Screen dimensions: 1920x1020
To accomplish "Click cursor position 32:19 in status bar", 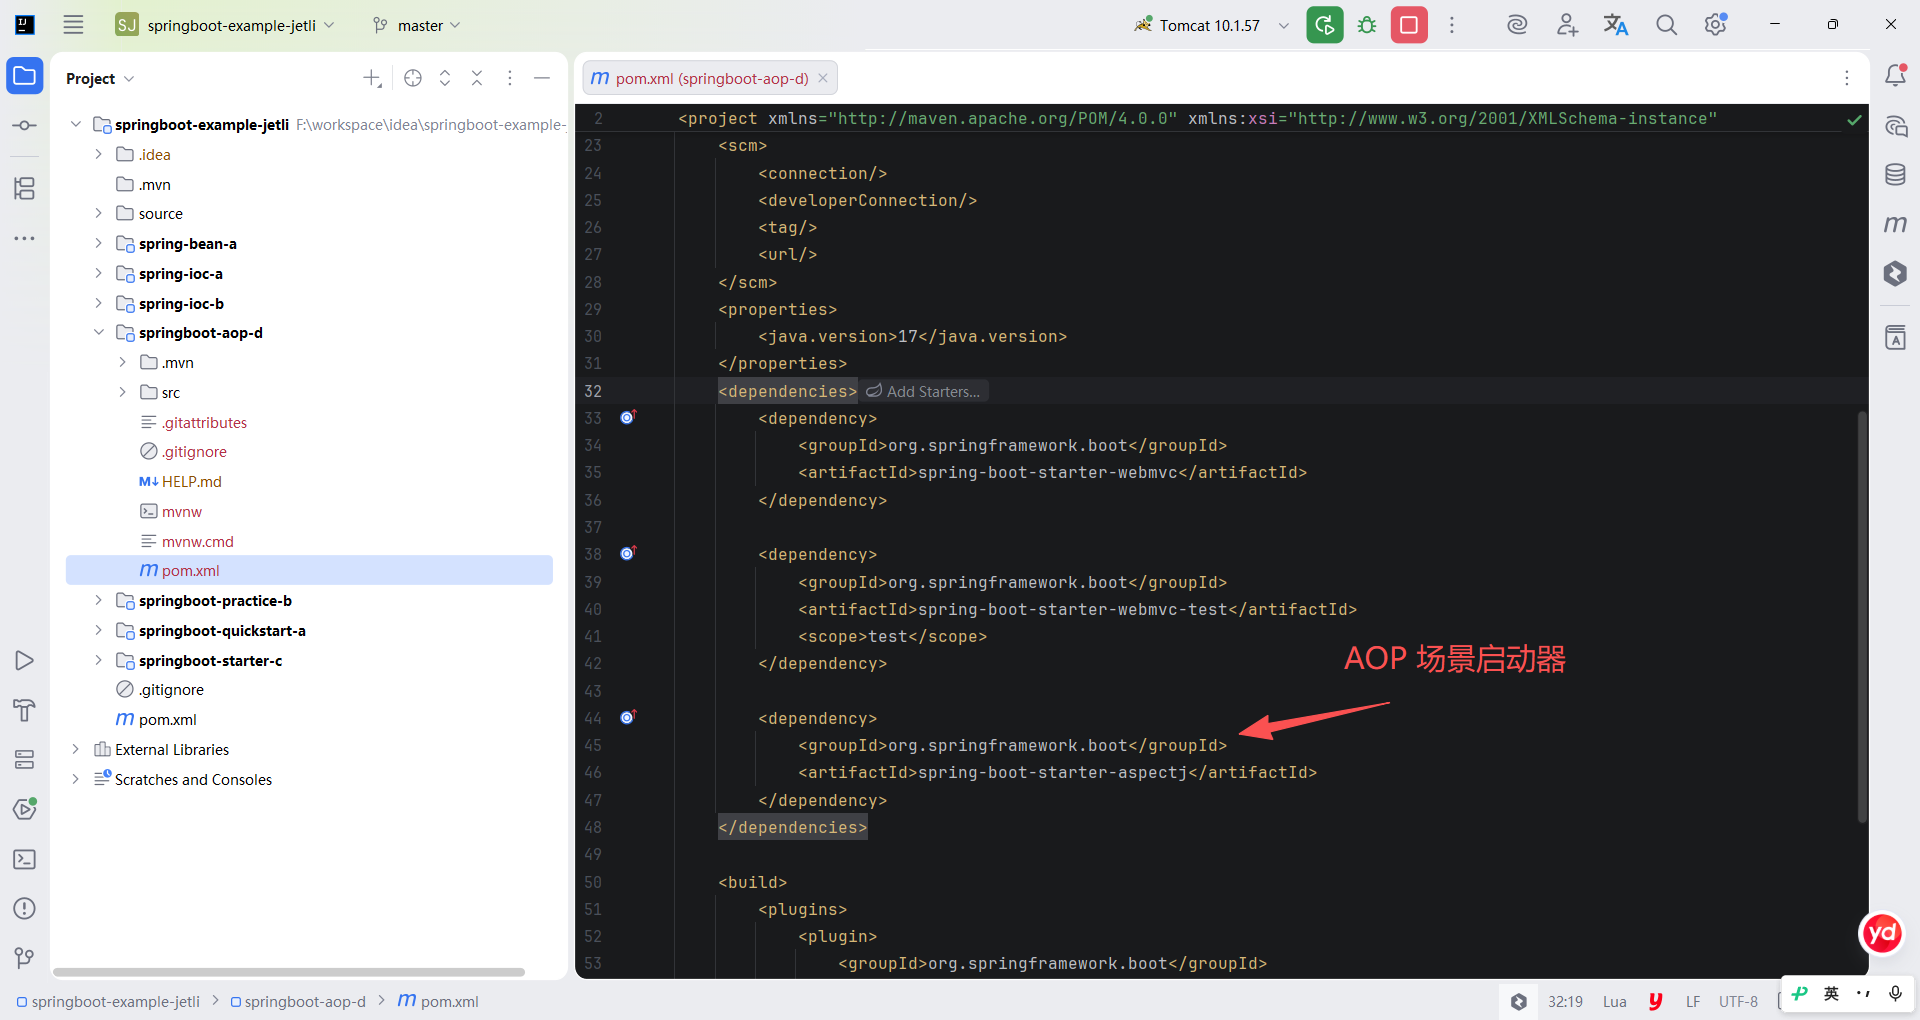I will tap(1565, 1001).
